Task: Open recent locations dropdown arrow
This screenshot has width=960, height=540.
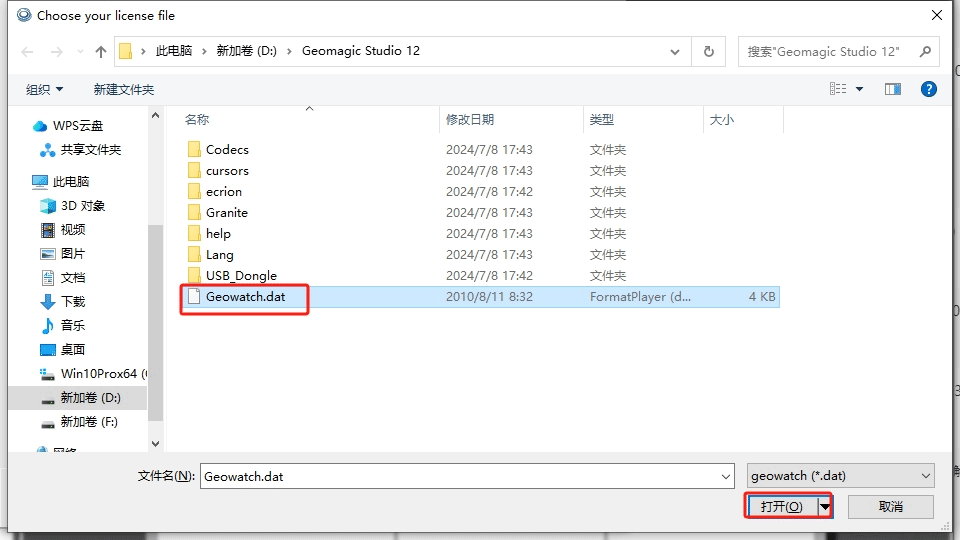Action: (80, 51)
